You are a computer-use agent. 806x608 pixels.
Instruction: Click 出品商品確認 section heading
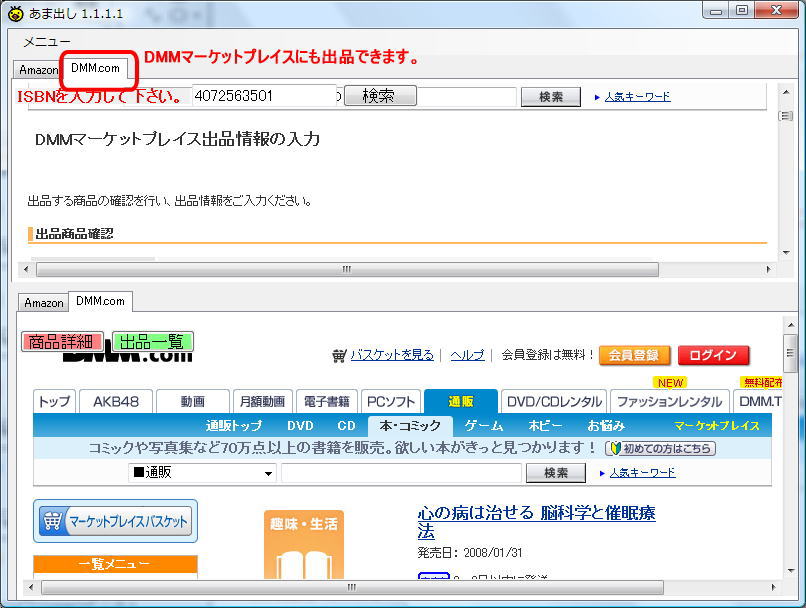(75, 234)
